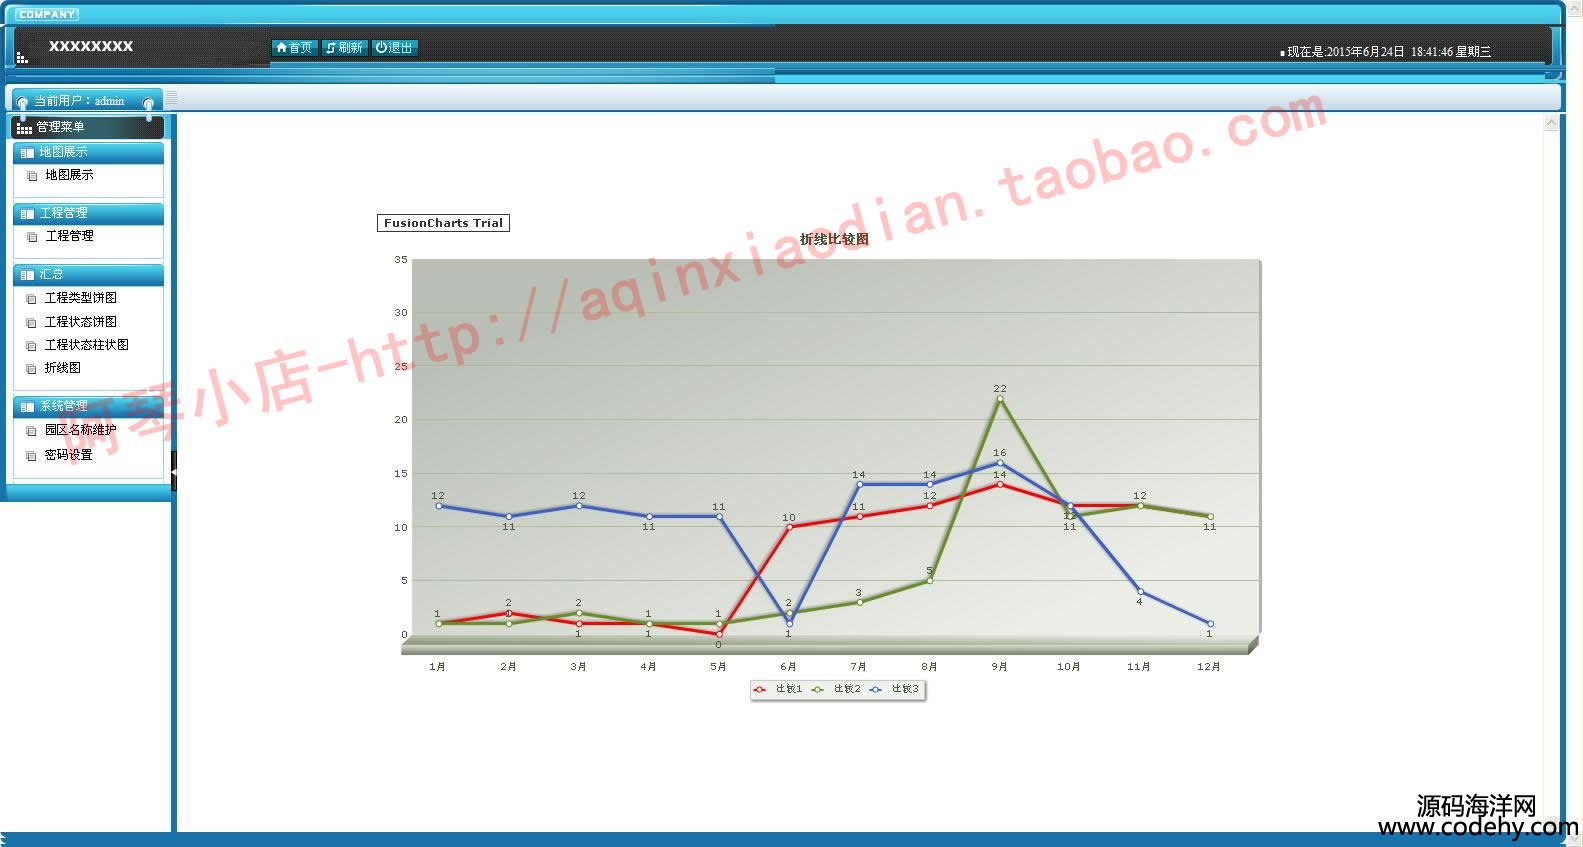The height and width of the screenshot is (847, 1583).
Task: Collapse the 工程管理 section header
Action: pos(88,213)
